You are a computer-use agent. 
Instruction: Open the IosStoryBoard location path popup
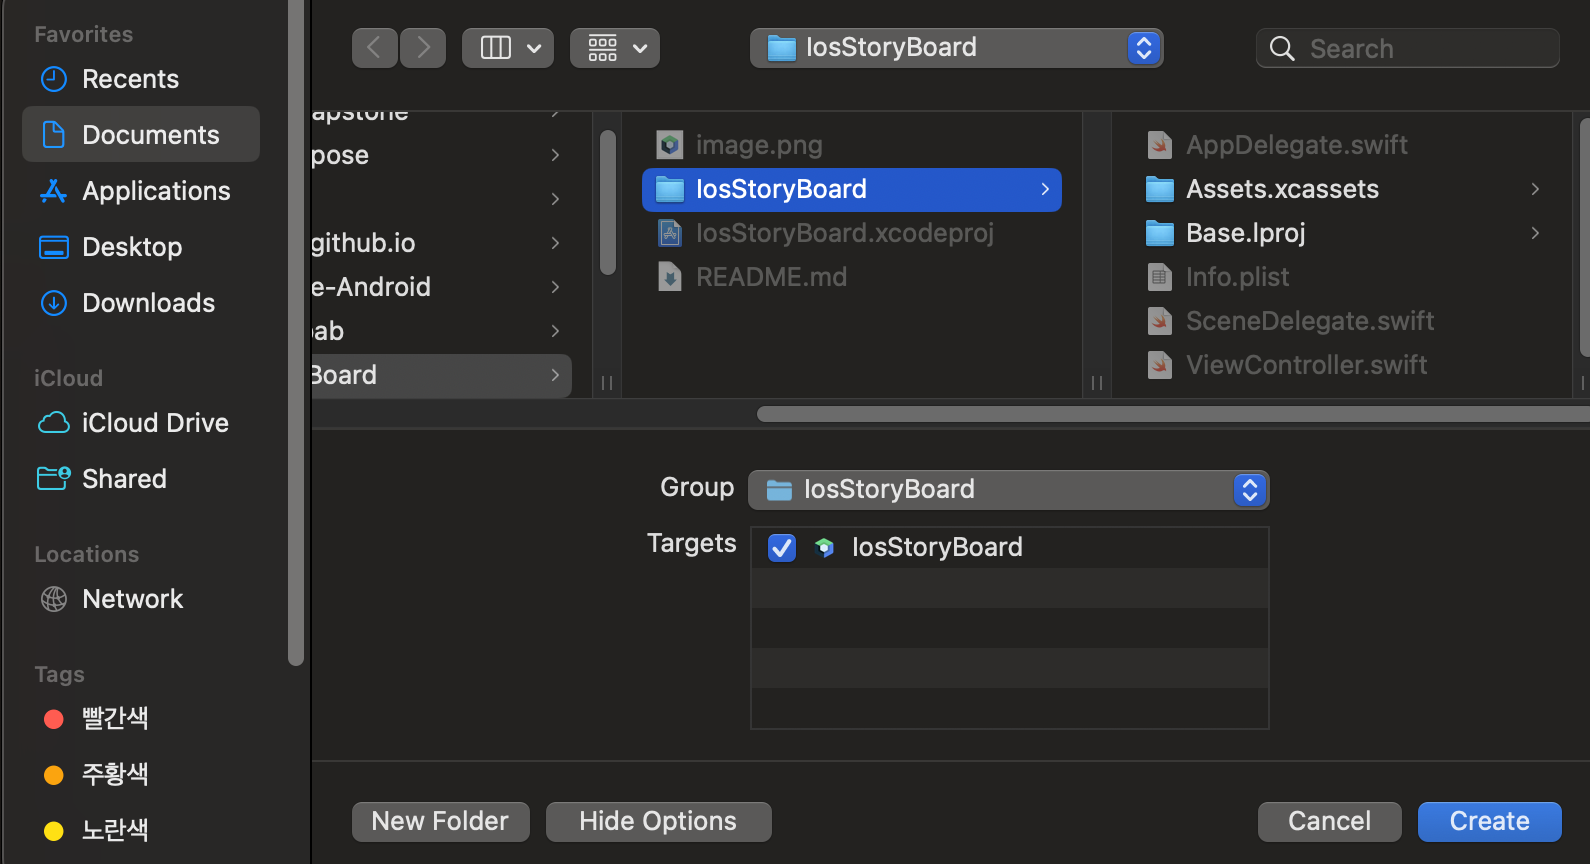[x=957, y=48]
